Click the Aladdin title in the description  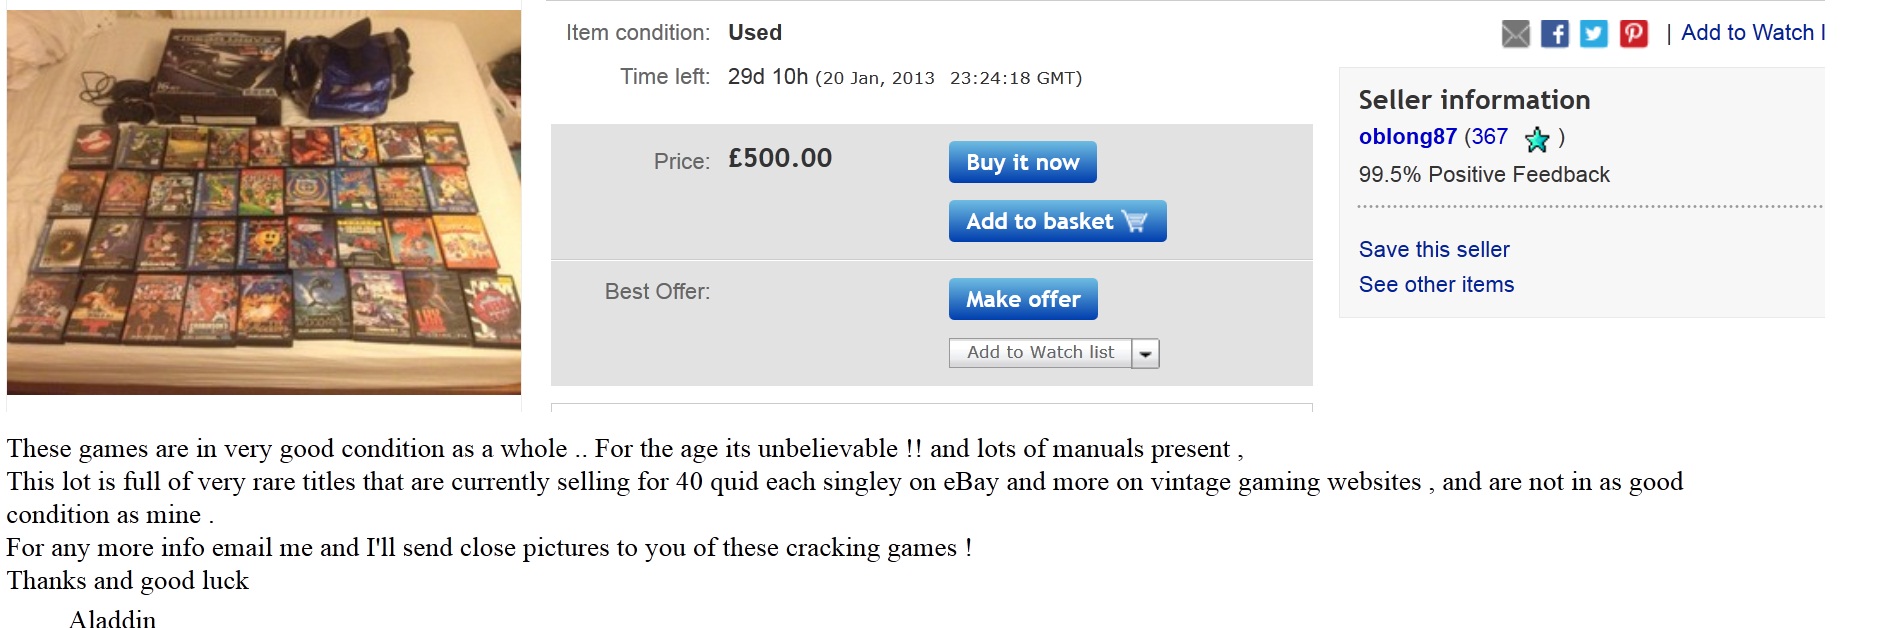click(x=112, y=619)
